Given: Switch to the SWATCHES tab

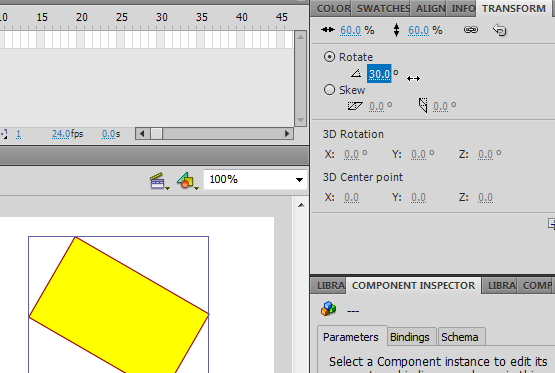Looking at the screenshot, I should (x=383, y=8).
